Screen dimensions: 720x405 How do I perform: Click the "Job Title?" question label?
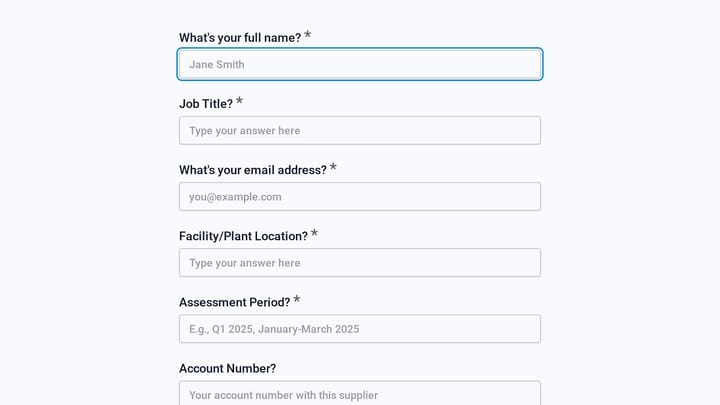[206, 104]
